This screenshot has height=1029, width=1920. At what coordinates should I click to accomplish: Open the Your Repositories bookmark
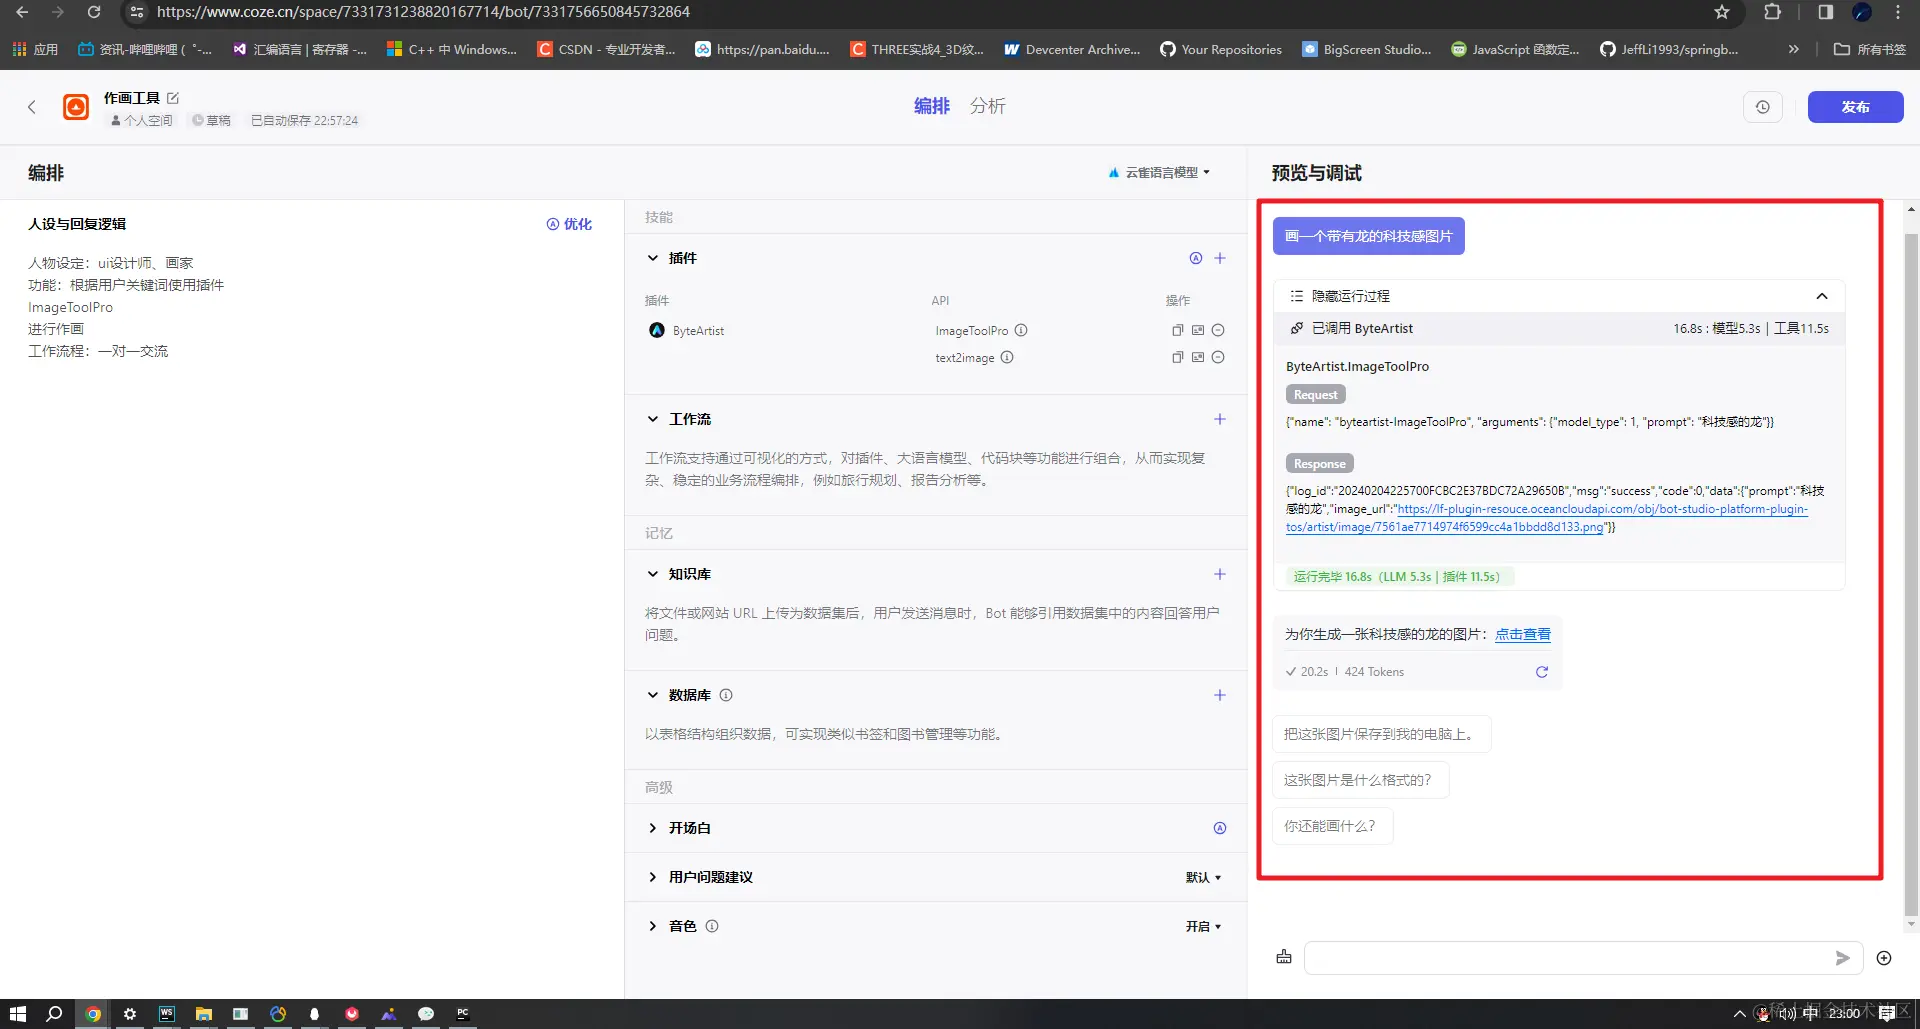[x=1221, y=49]
